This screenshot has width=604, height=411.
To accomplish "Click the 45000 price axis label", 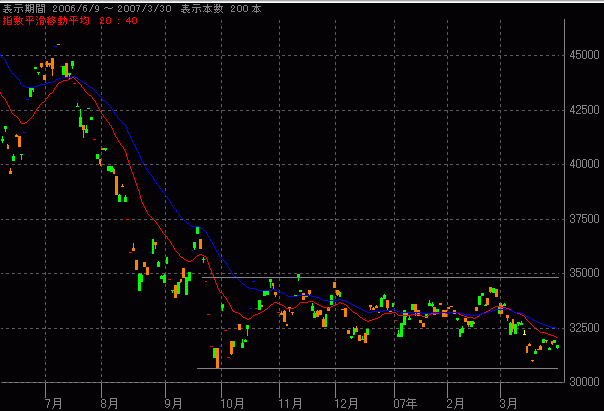I will tap(584, 55).
